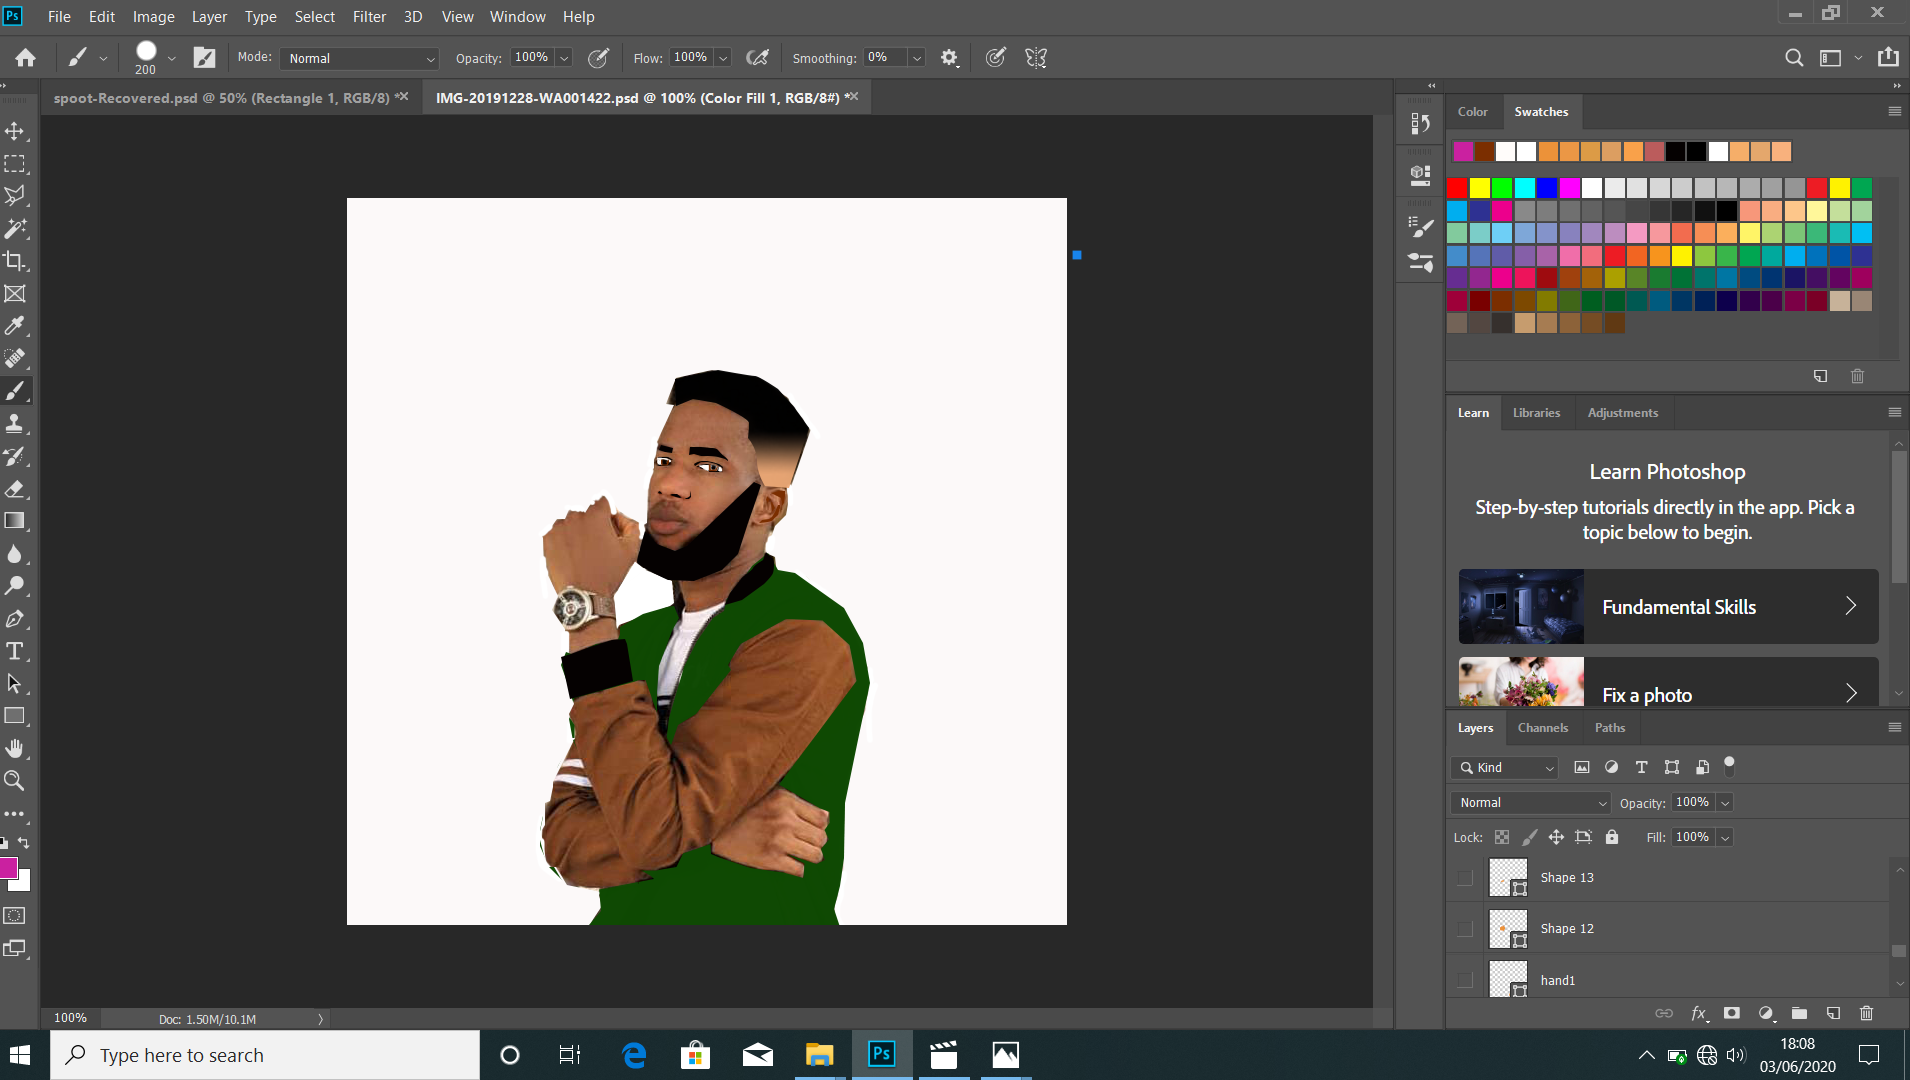Switch to the Color tab
The width and height of the screenshot is (1910, 1080).
click(x=1472, y=112)
